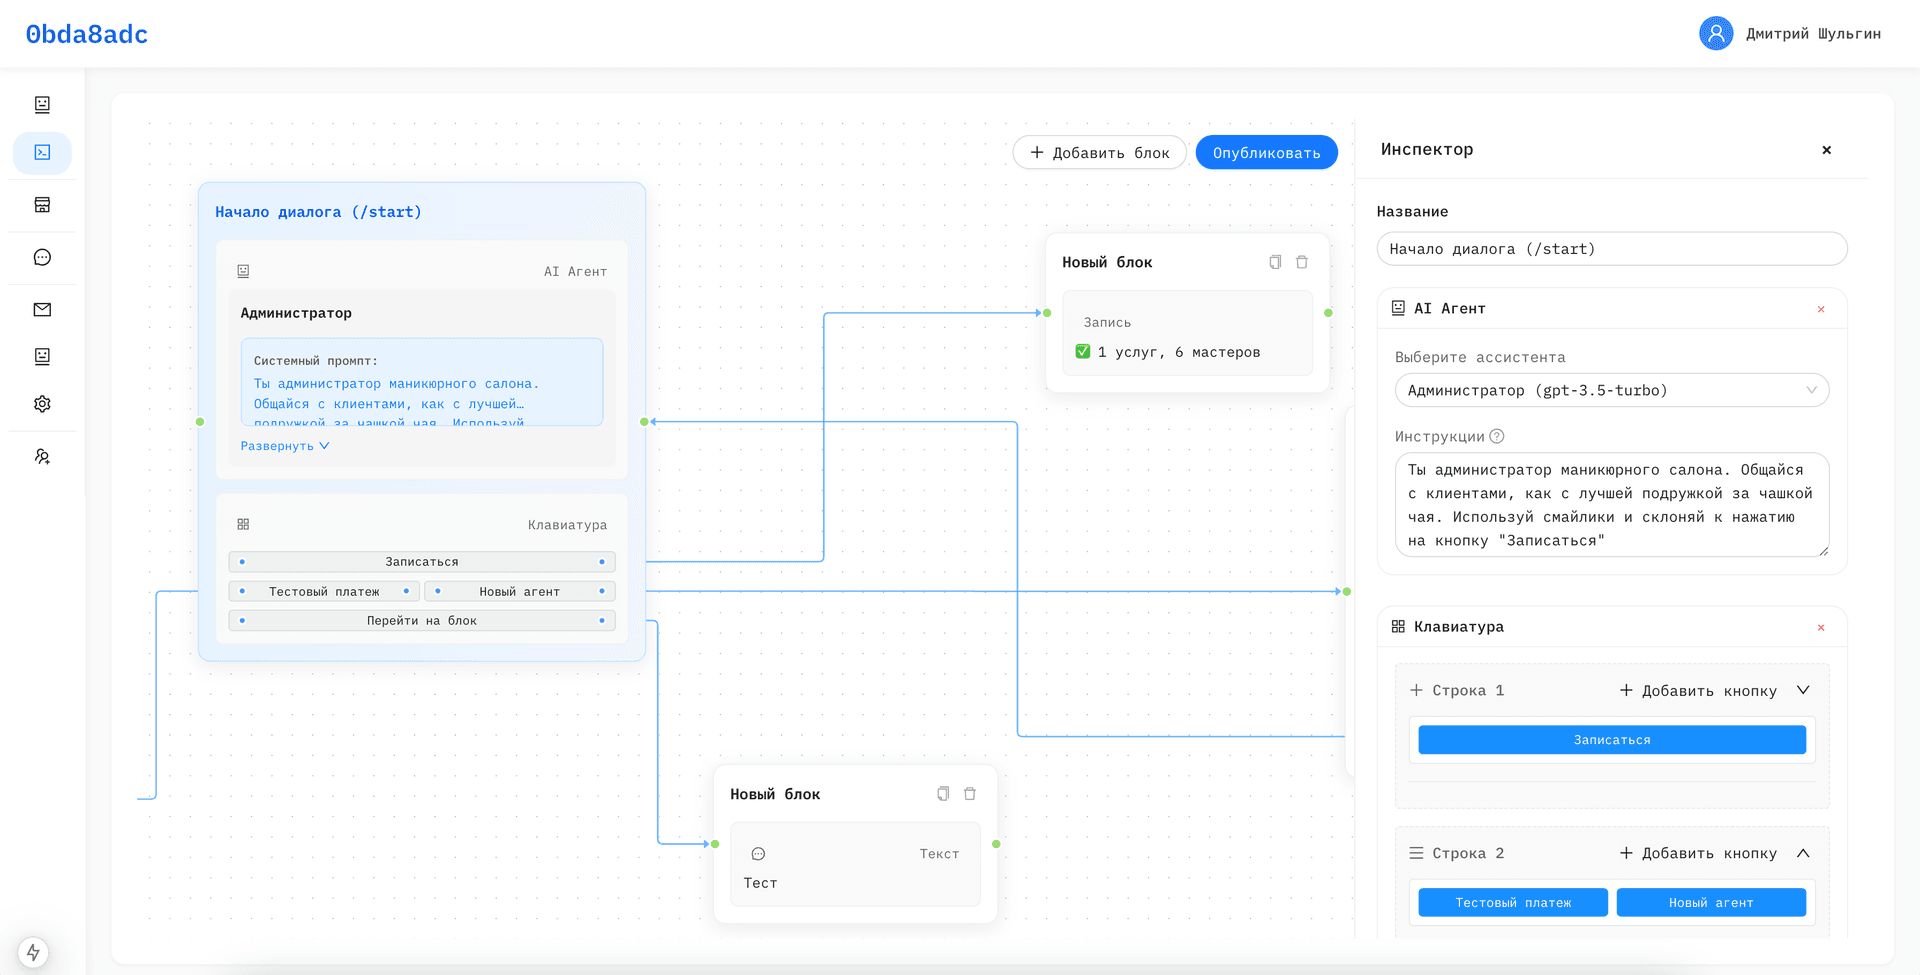Click the grid icon beside inspector Клавиатура heading

(x=1398, y=626)
